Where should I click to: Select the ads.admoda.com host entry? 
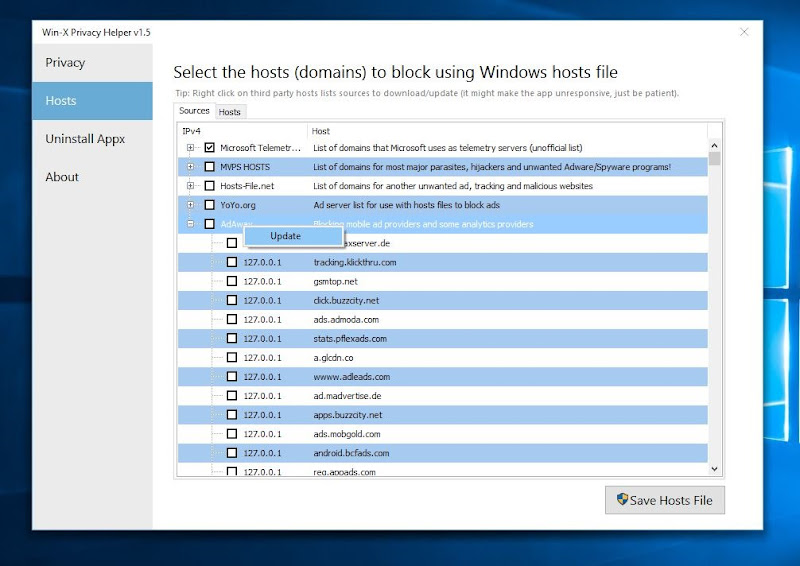click(346, 319)
